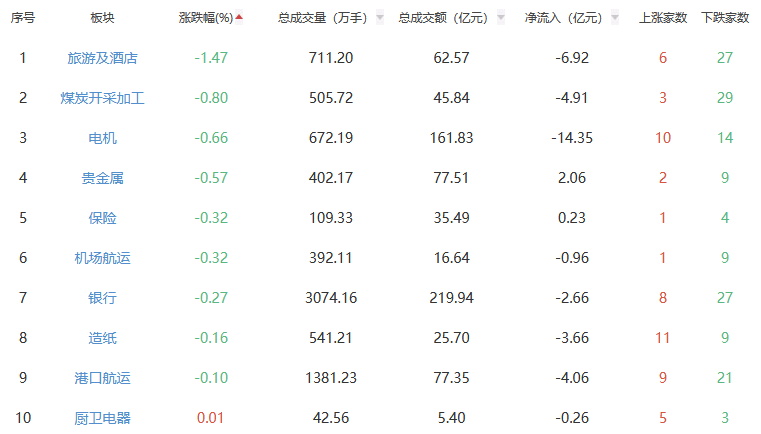Click the sort arrow beside 总成交量（万手）
The width and height of the screenshot is (761, 434).
(380, 18)
